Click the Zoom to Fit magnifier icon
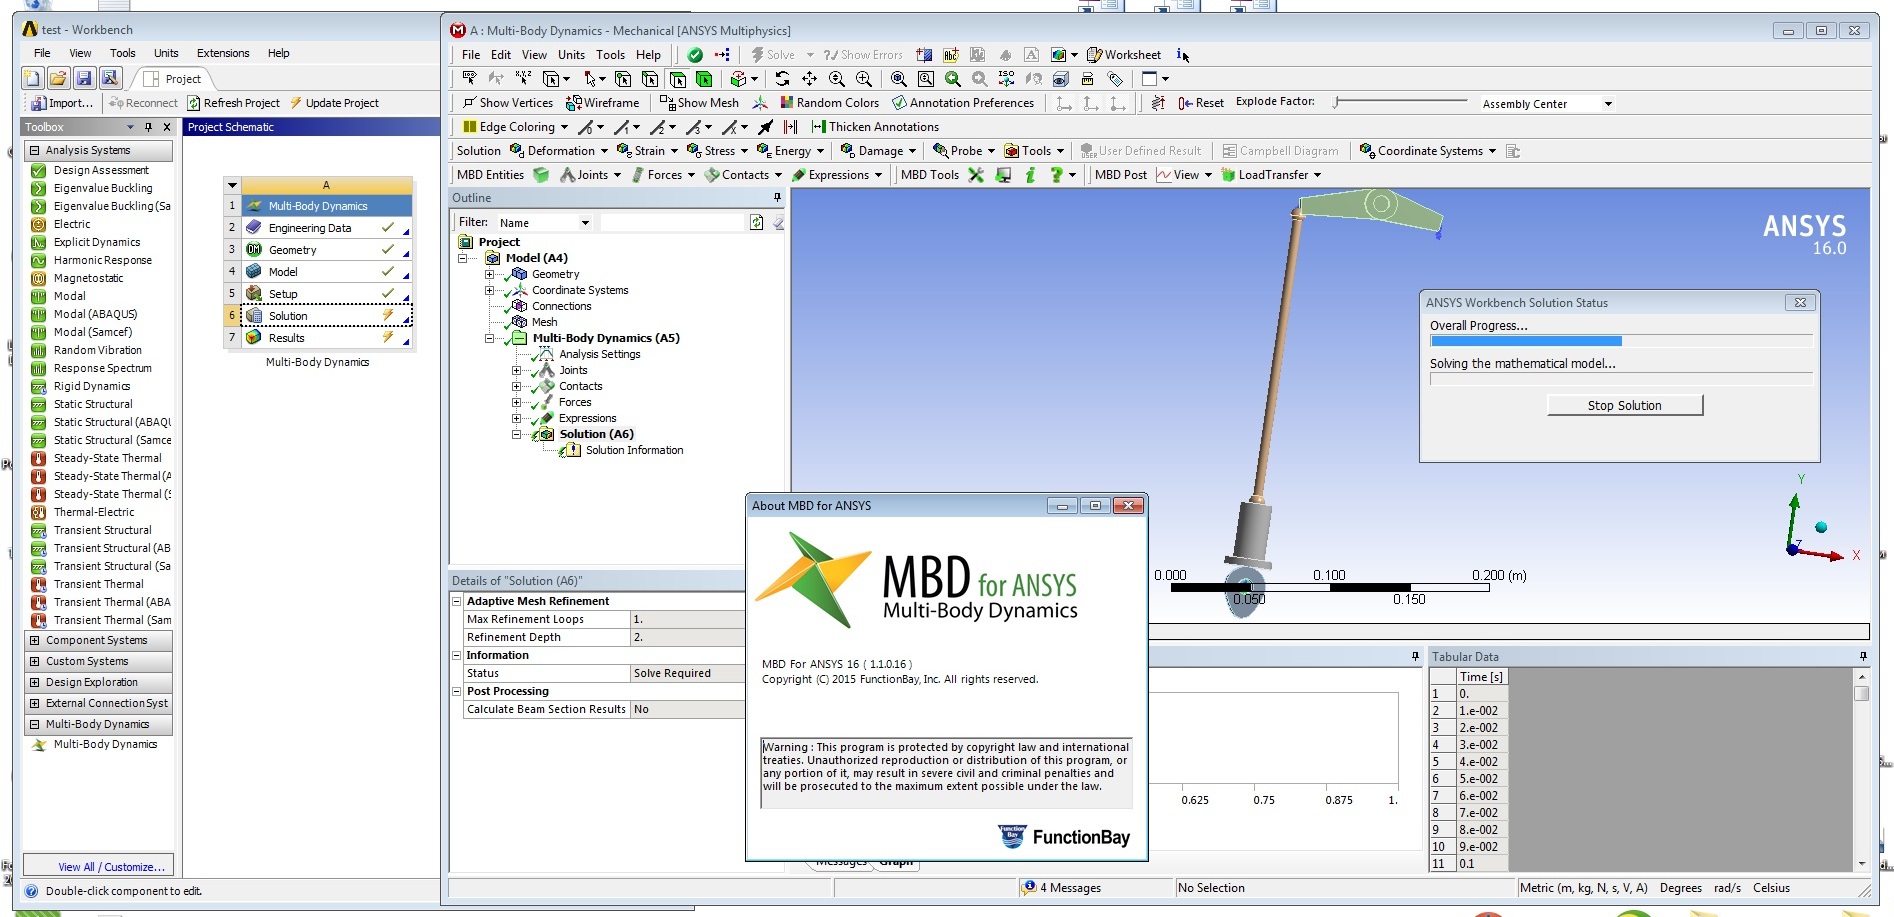The image size is (1894, 917). coord(899,78)
